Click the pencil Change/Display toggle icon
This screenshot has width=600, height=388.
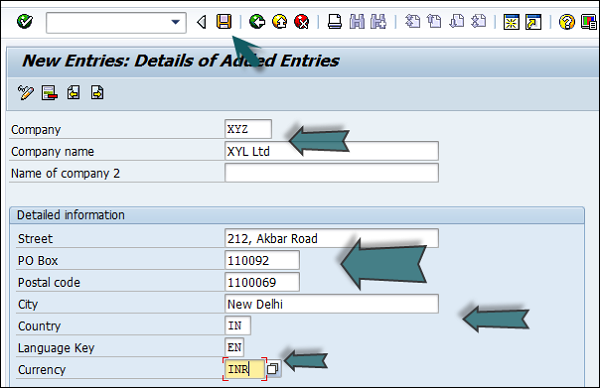[x=26, y=93]
